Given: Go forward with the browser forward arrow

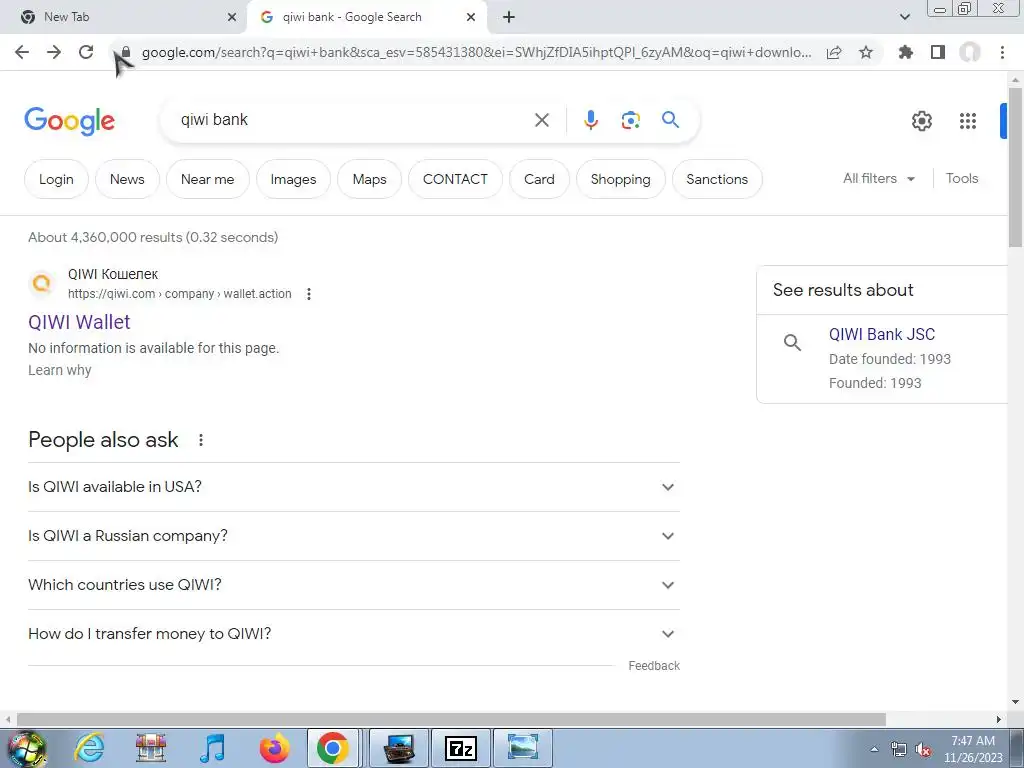Looking at the screenshot, I should coord(54,52).
